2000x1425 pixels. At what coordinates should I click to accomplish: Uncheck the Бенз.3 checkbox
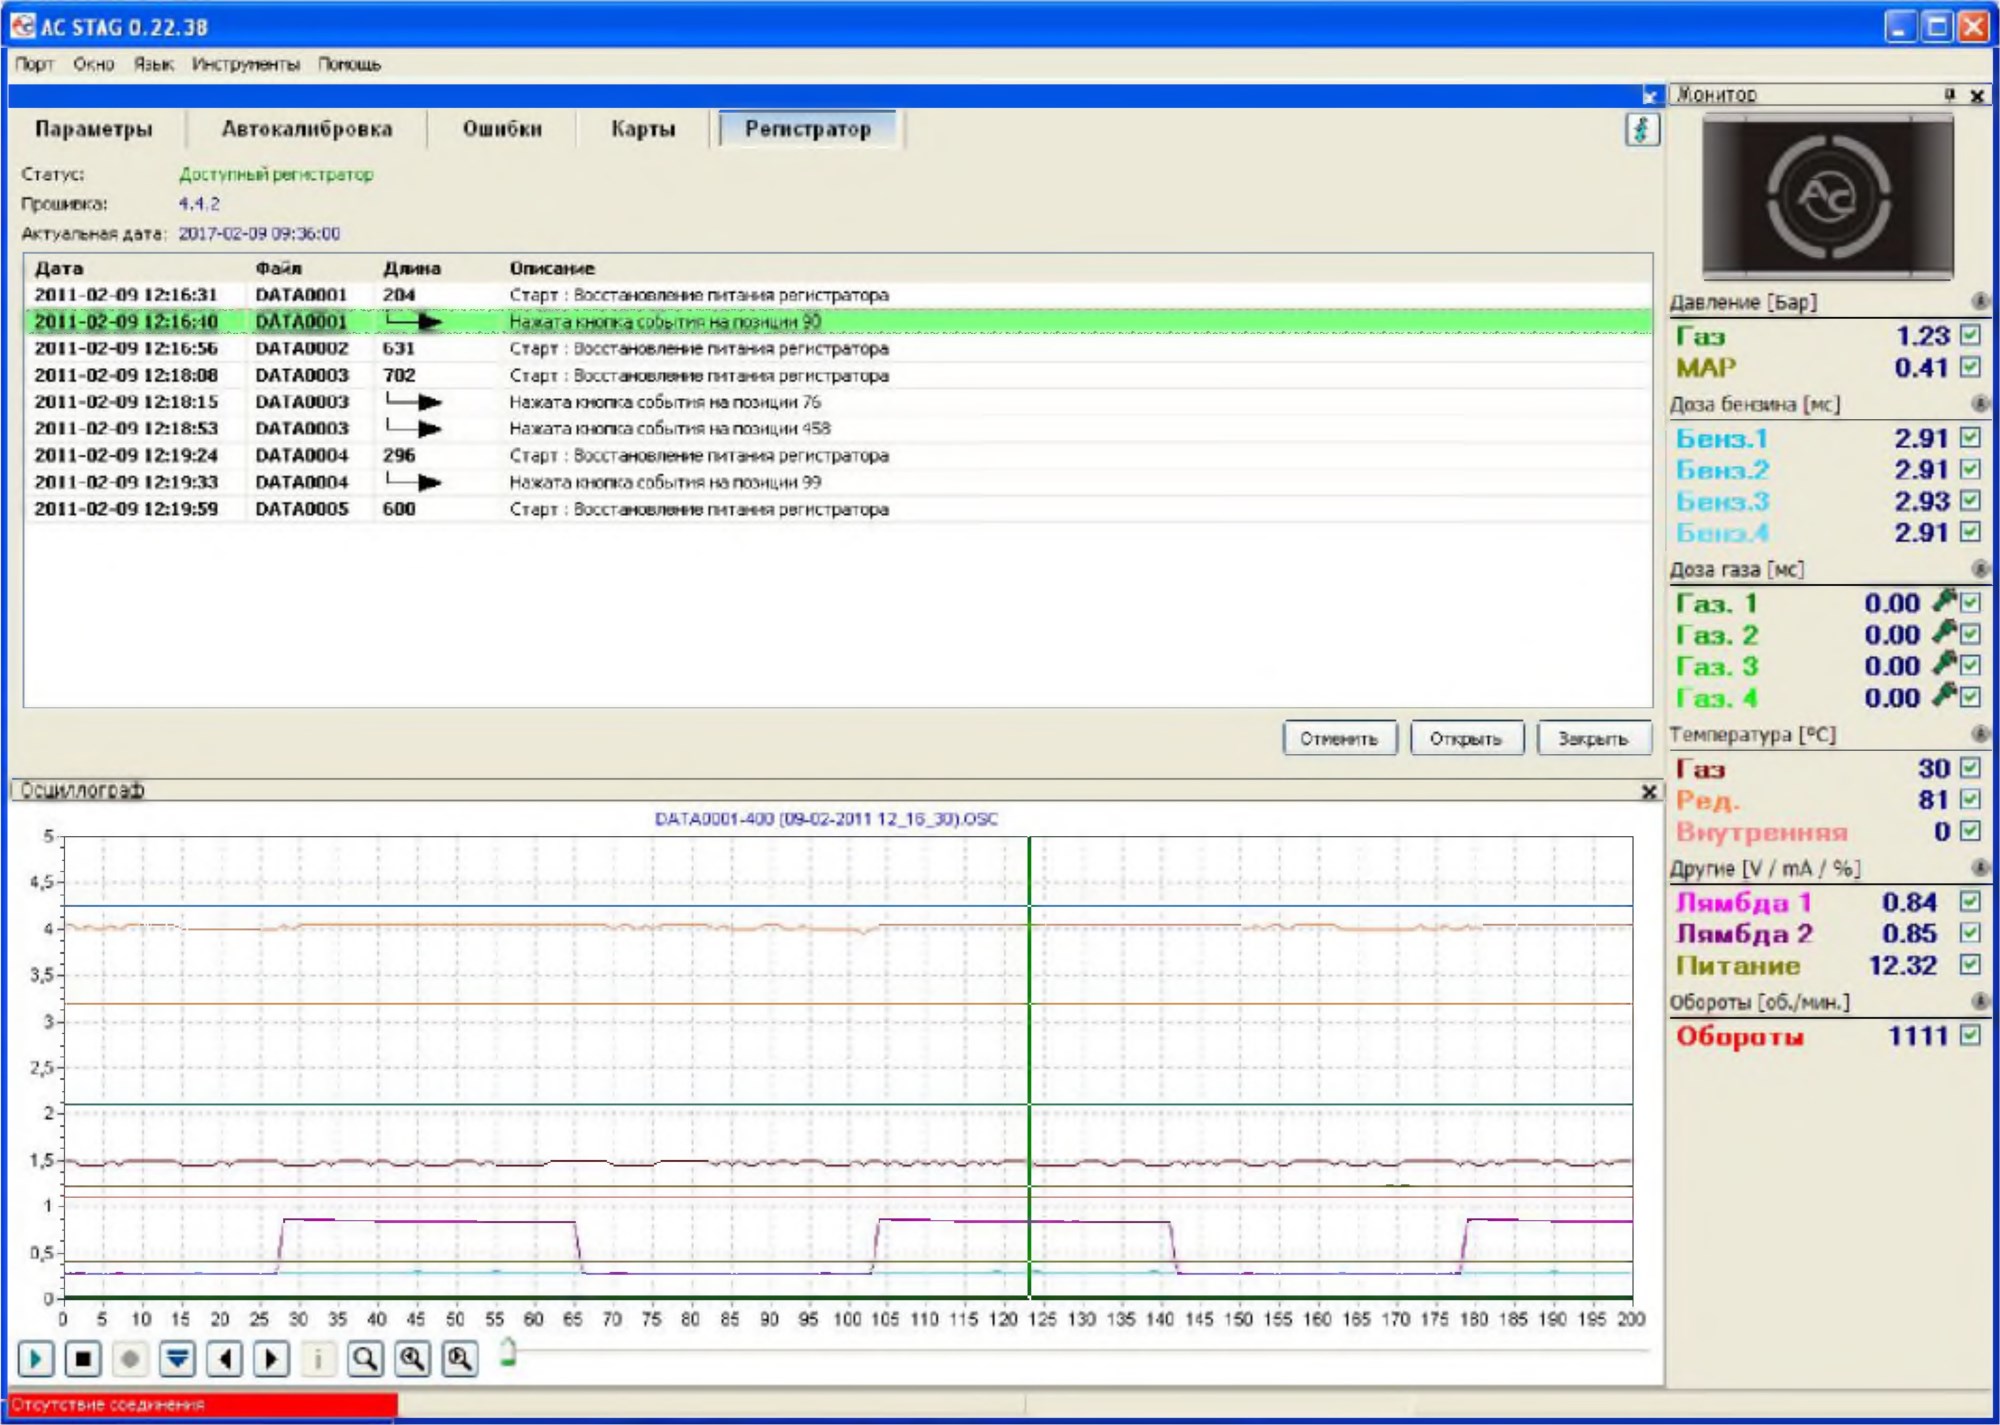[x=1970, y=500]
